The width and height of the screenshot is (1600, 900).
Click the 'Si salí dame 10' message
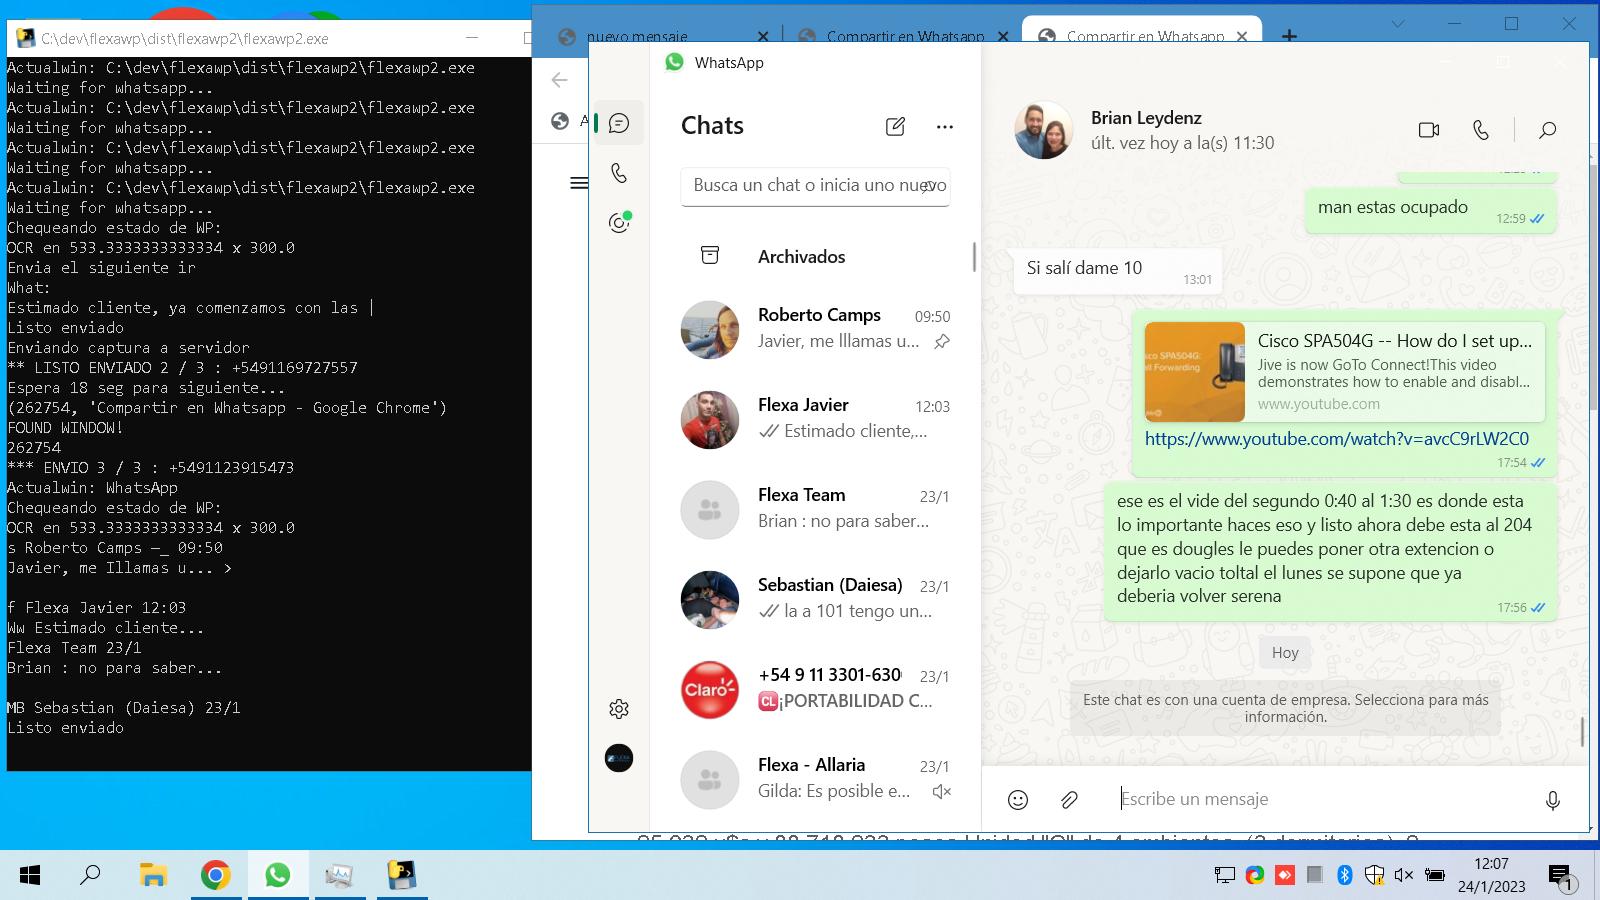click(1117, 270)
